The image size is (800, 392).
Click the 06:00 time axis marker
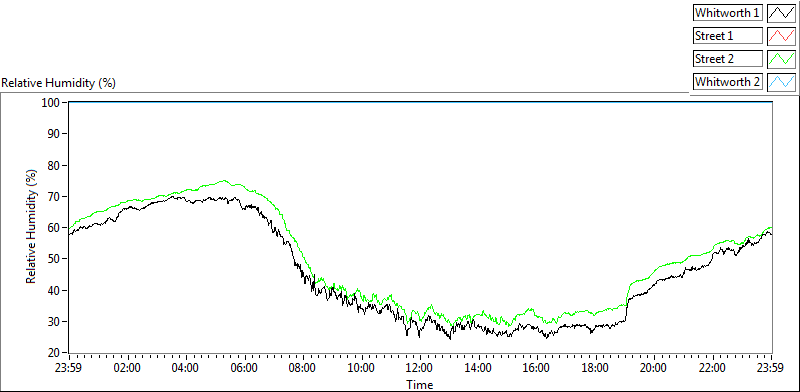point(245,368)
